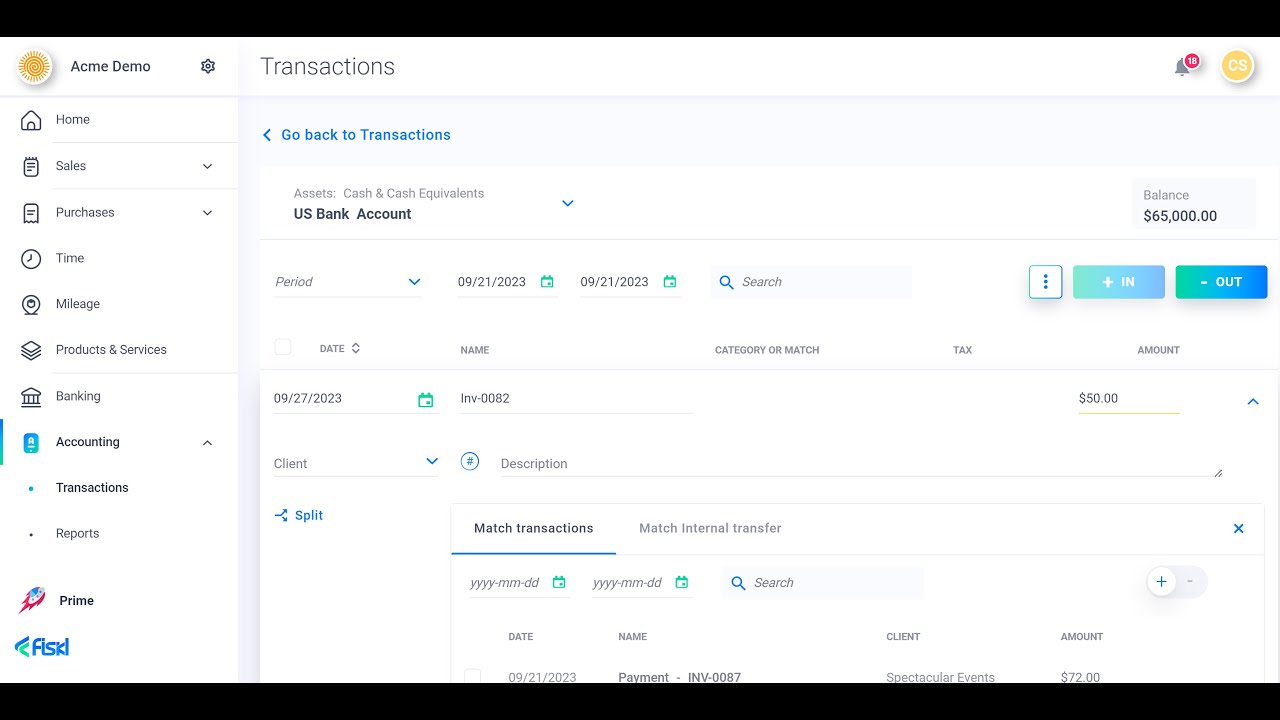Click the Split icon
Screen dimensions: 1280x720
tap(281, 515)
